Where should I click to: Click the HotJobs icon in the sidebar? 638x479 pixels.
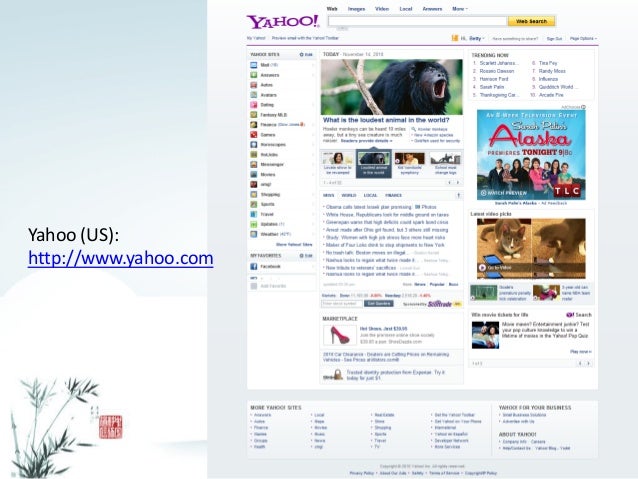point(253,155)
